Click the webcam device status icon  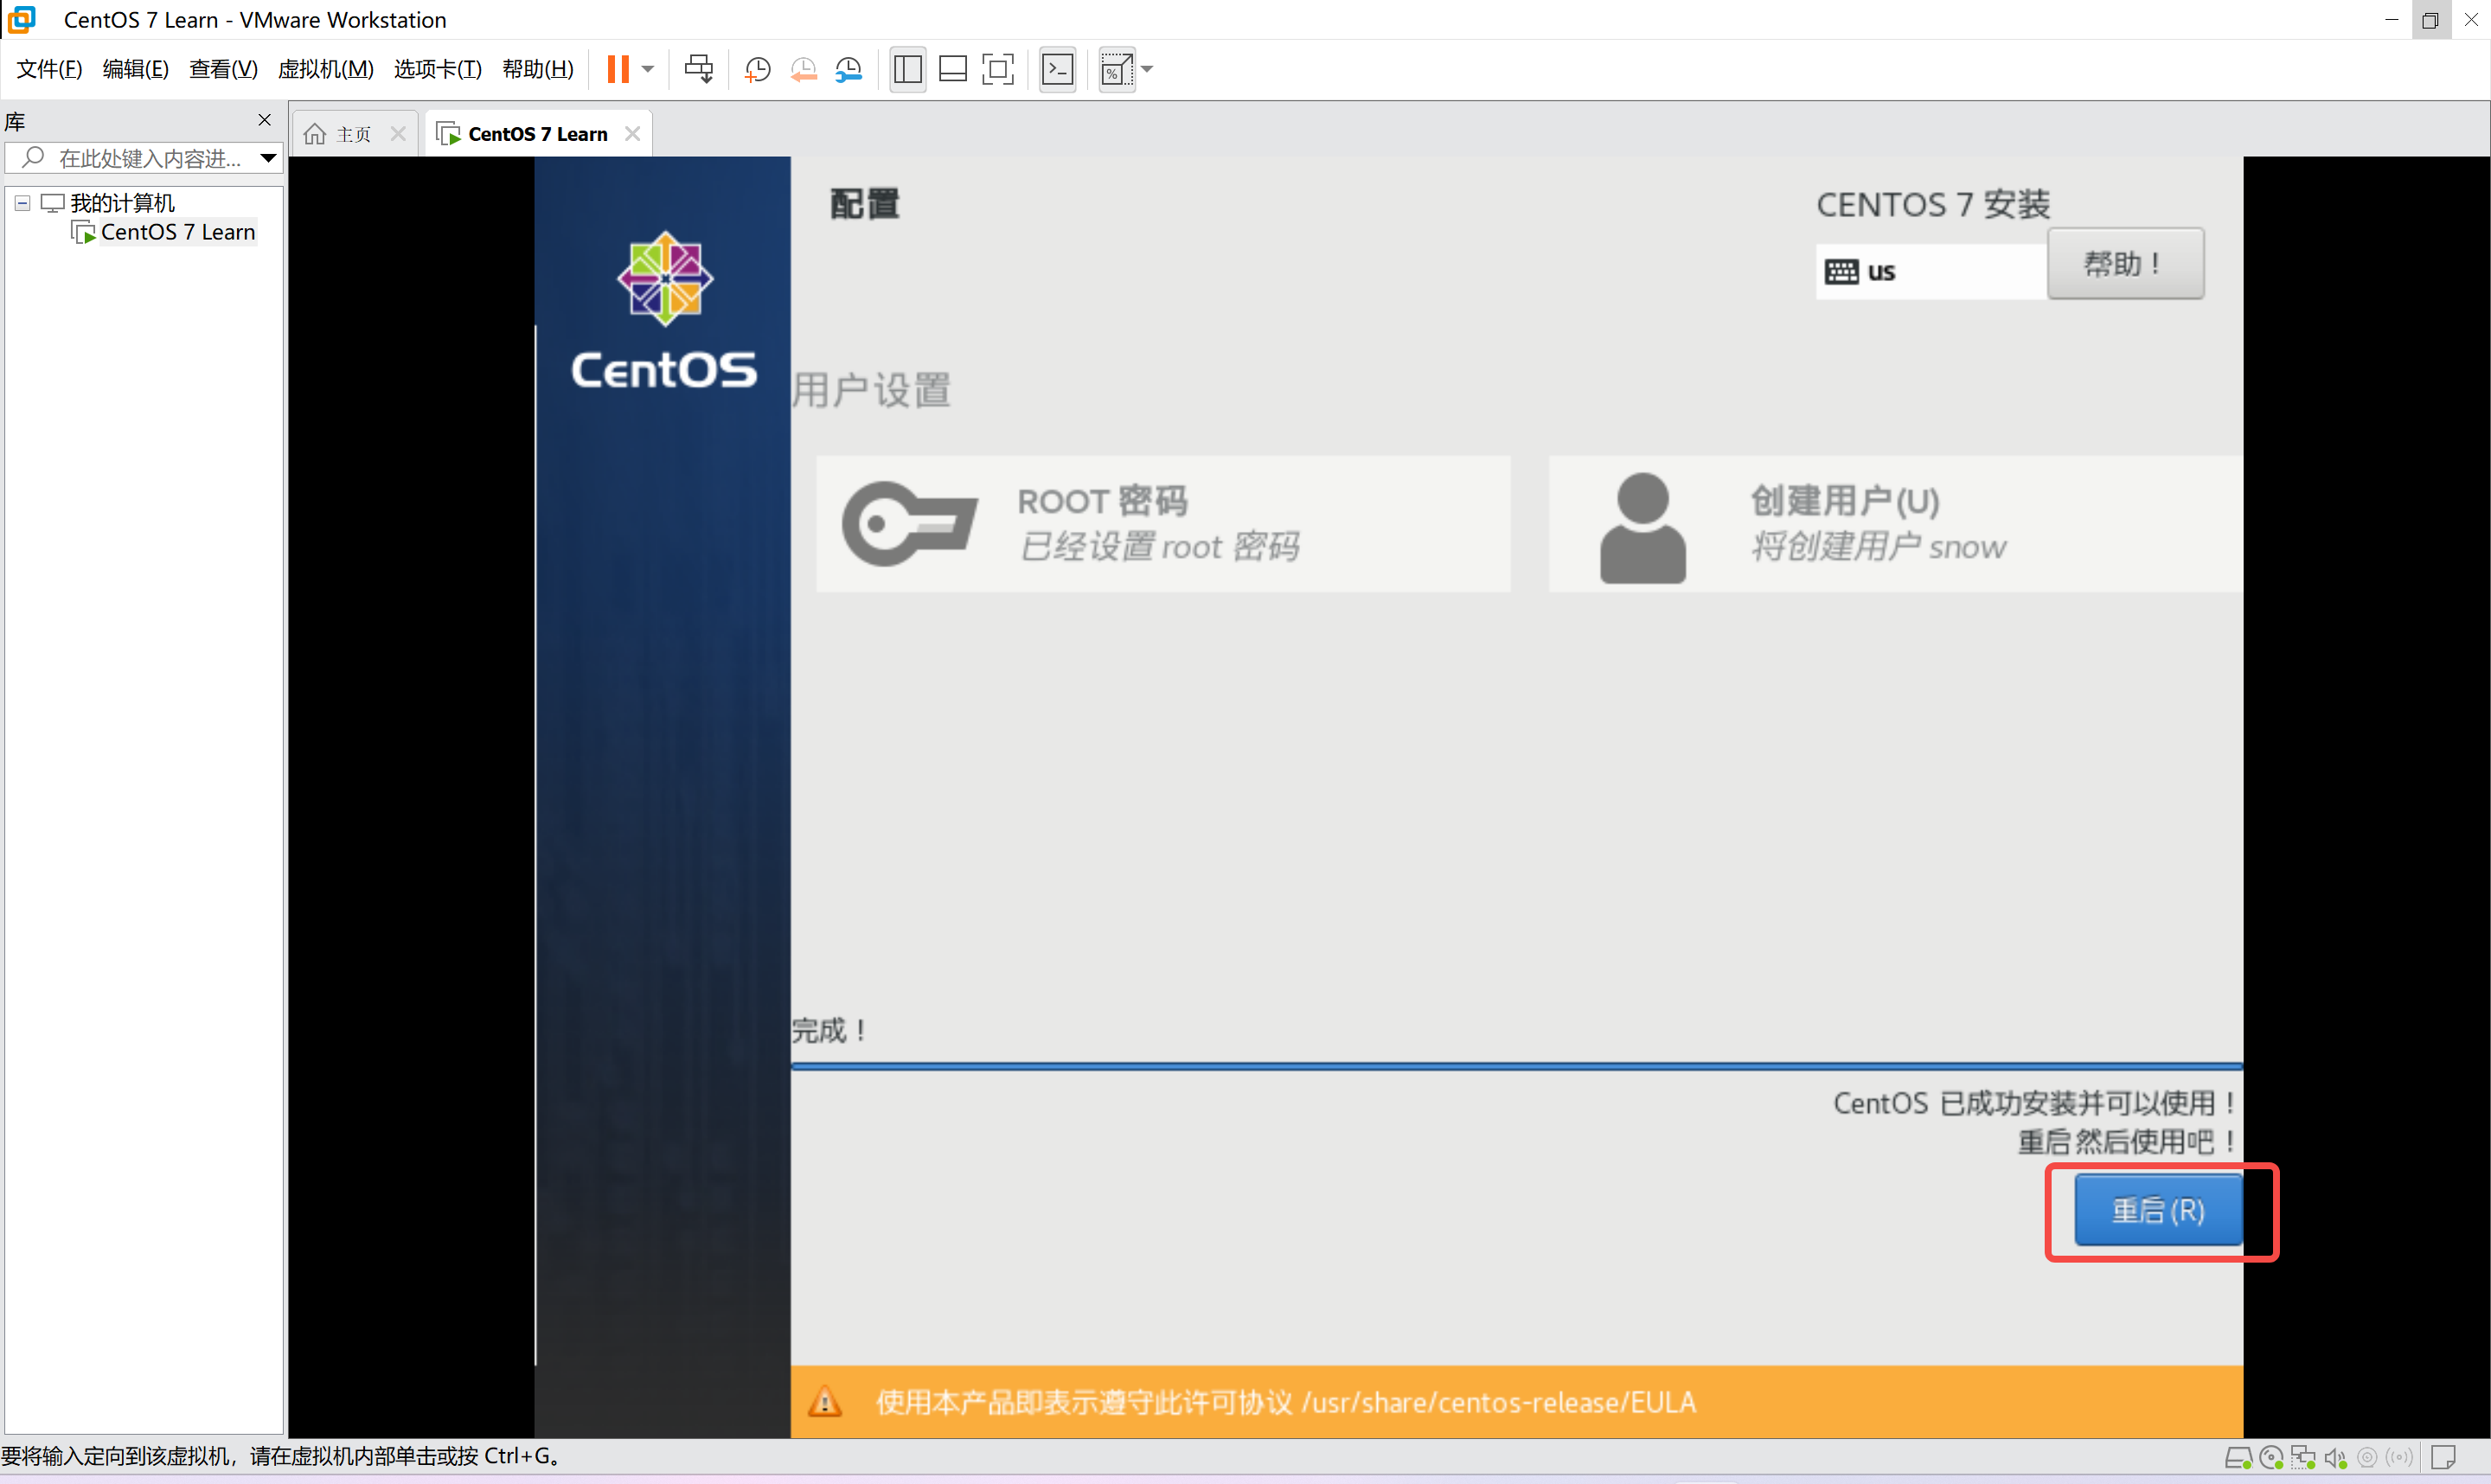pos(2368,1458)
